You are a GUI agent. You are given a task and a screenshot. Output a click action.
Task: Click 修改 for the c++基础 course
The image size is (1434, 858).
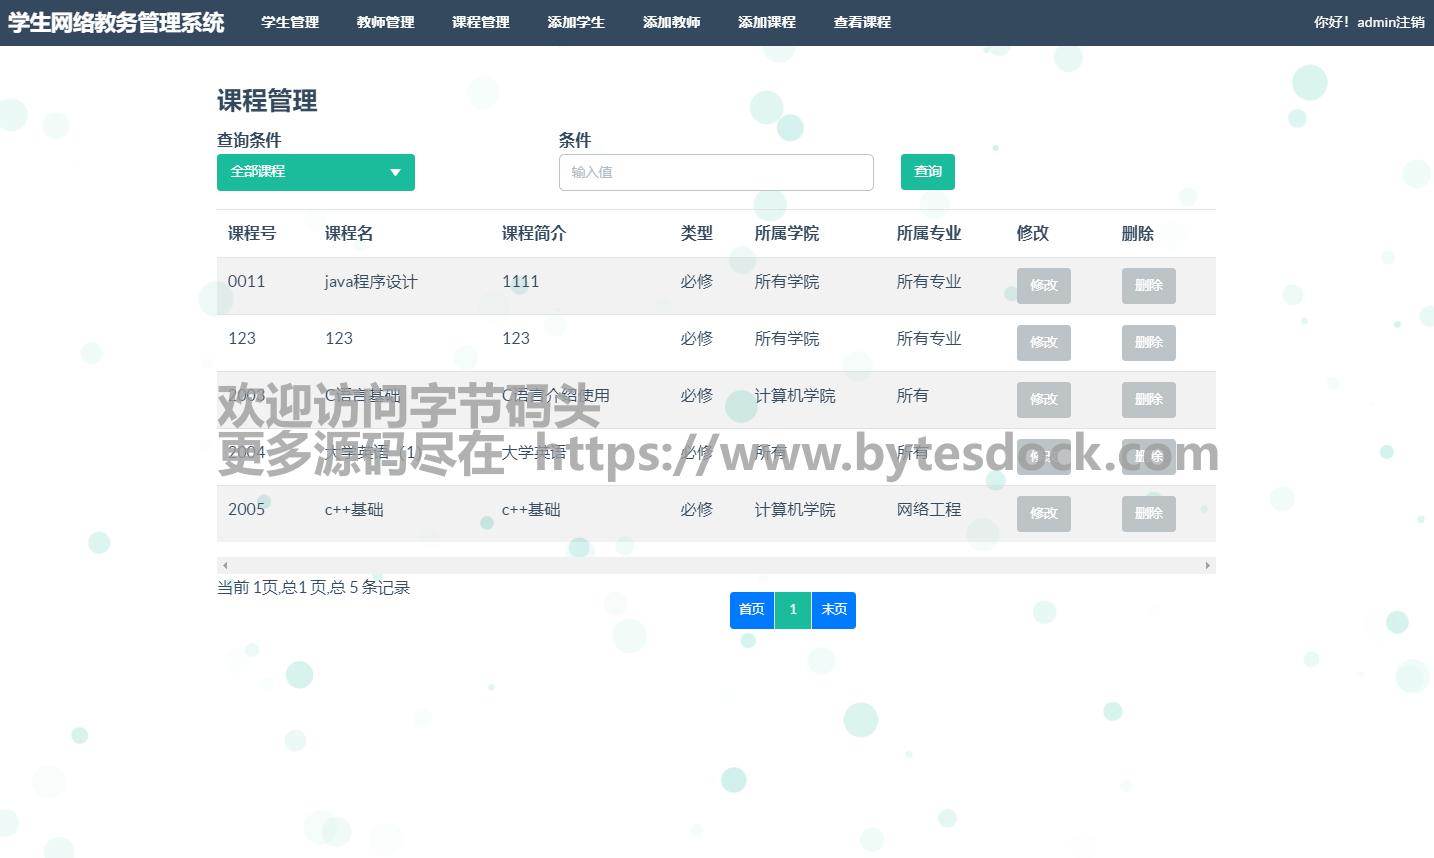[x=1043, y=514]
